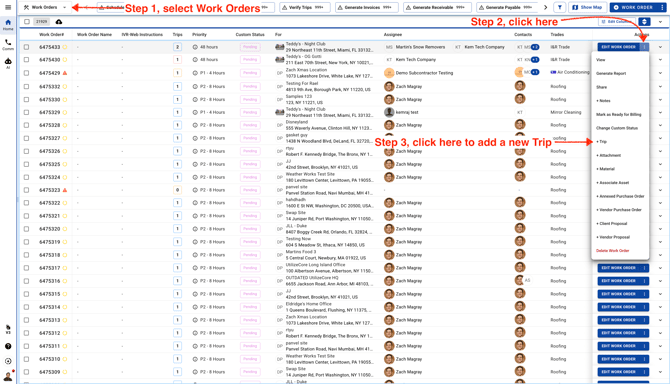Expand row details for 6475332

tap(660, 86)
